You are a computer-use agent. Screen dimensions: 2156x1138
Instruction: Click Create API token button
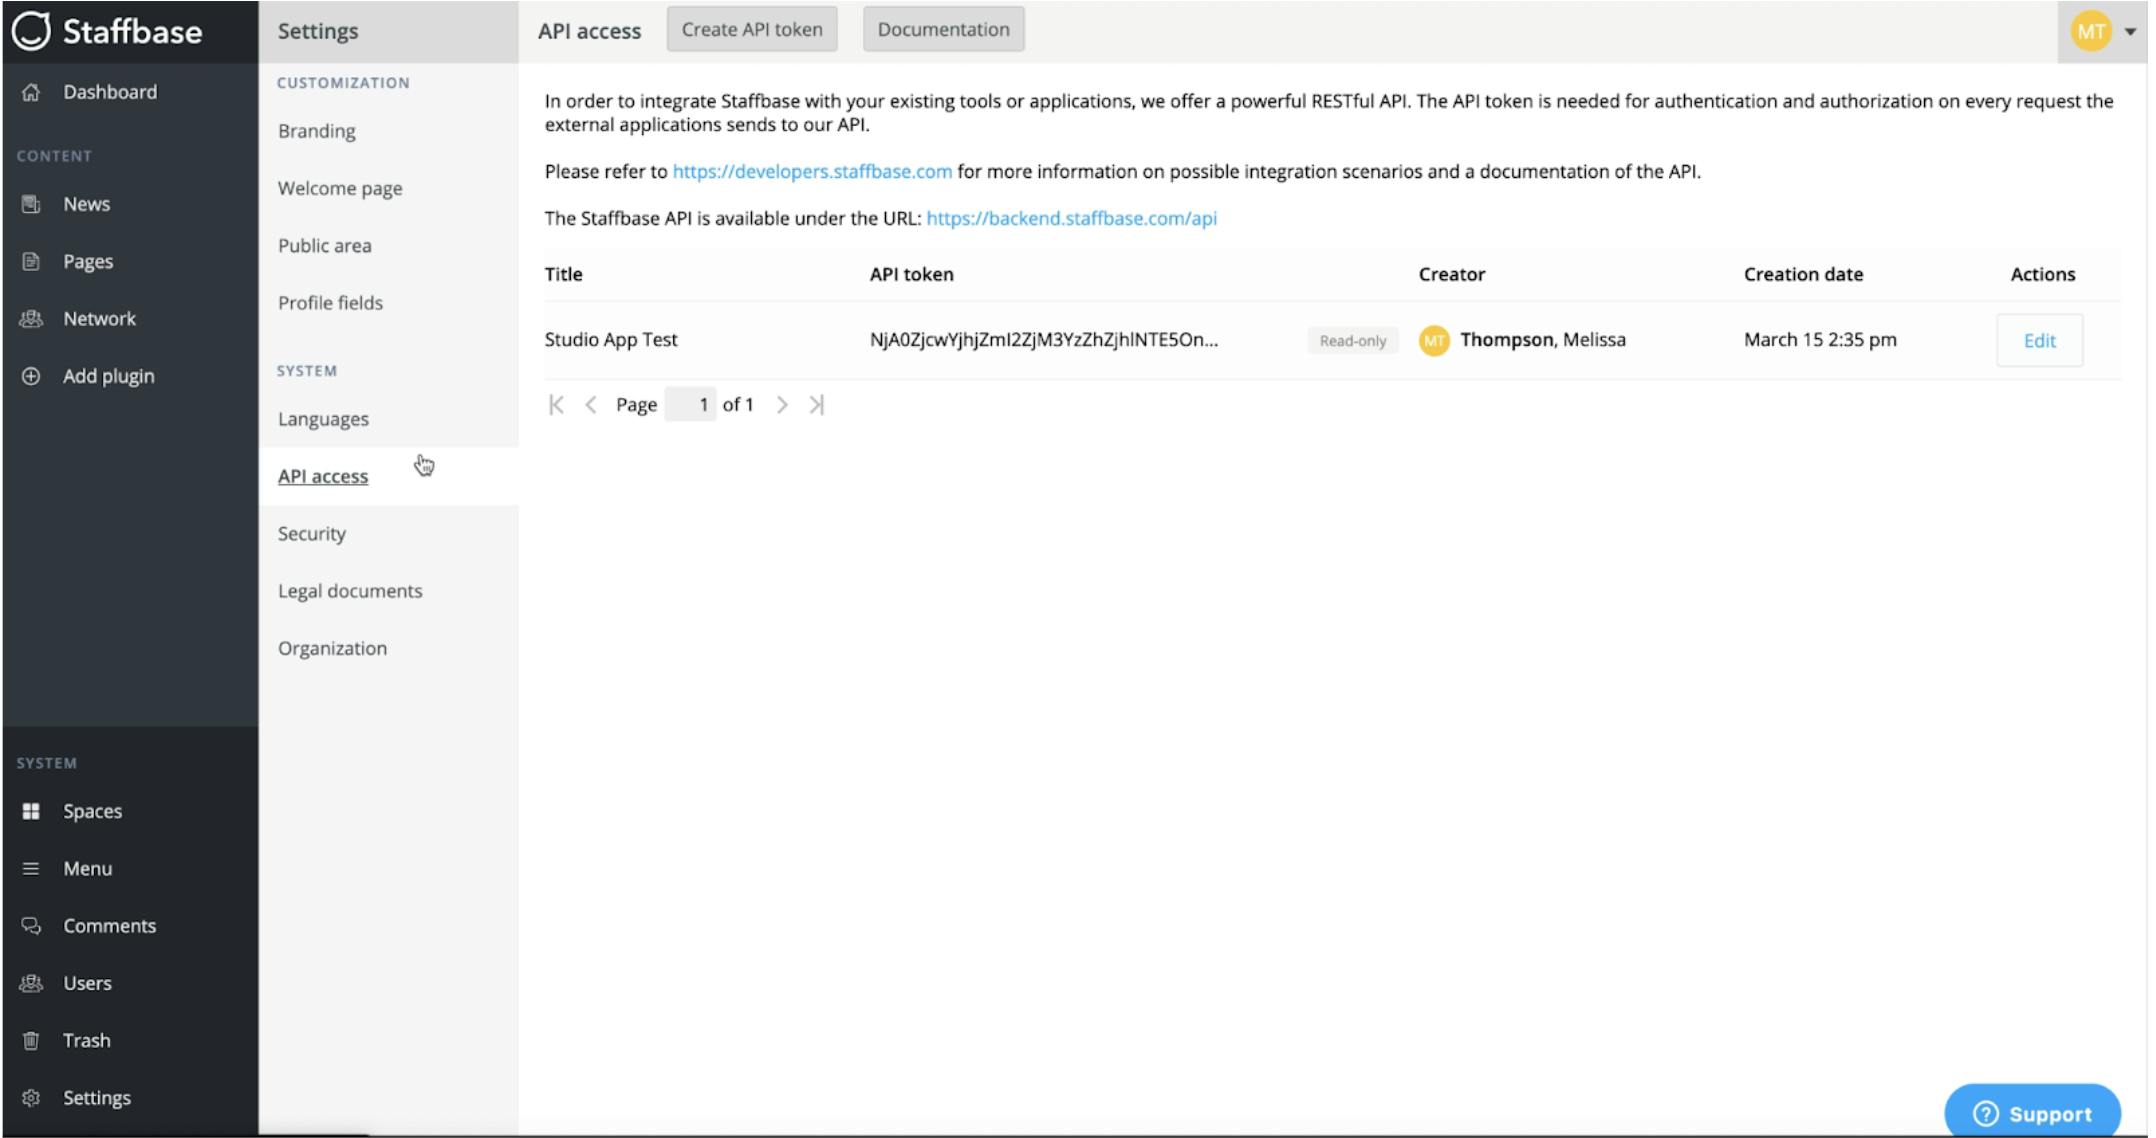coord(752,30)
